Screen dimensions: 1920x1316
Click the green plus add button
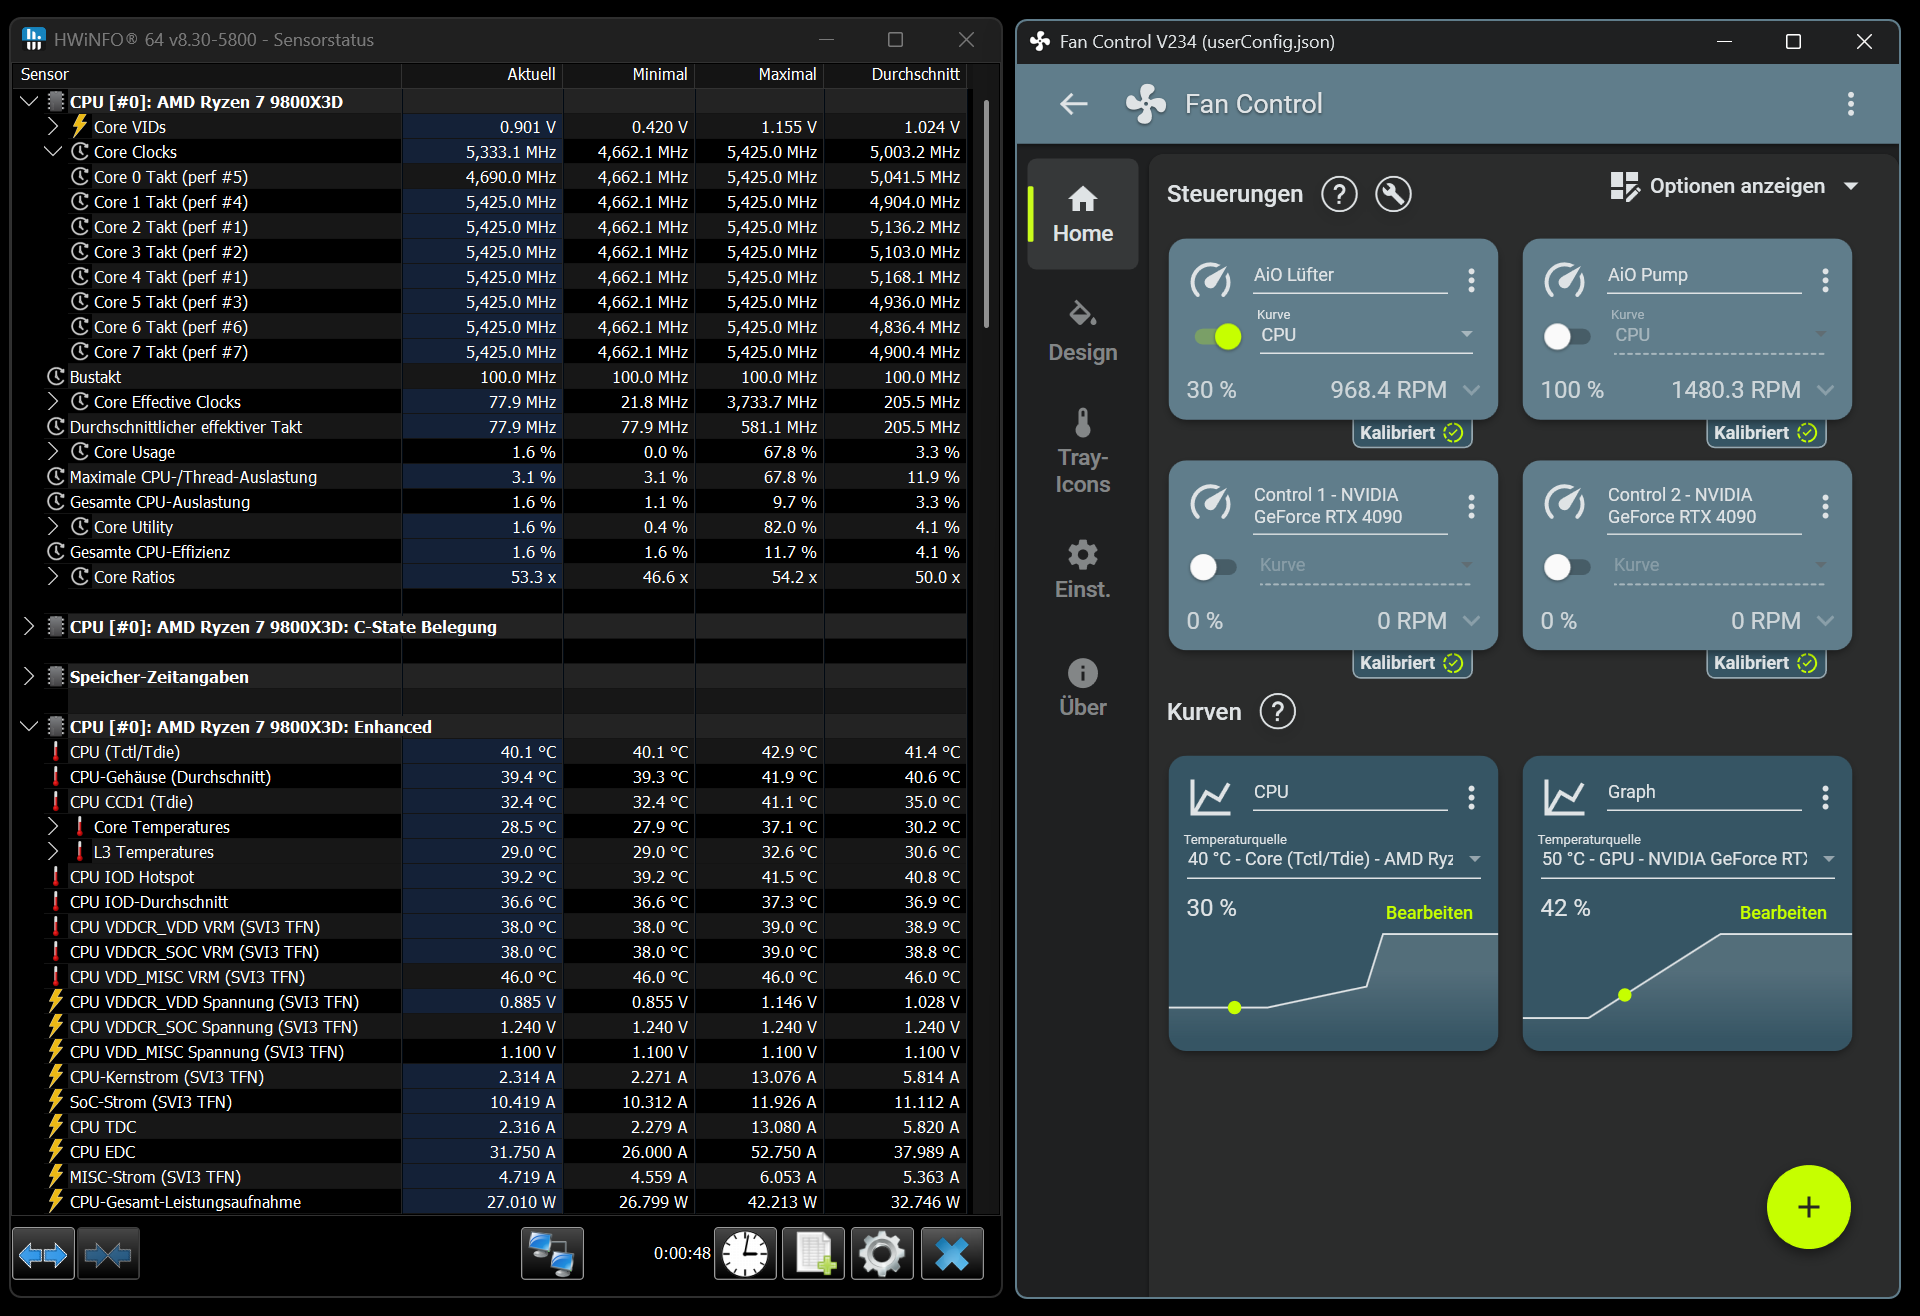1807,1207
